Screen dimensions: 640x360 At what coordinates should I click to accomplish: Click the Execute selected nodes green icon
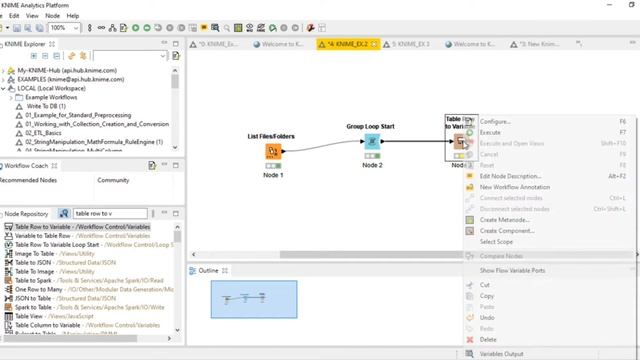pyautogui.click(x=136, y=28)
